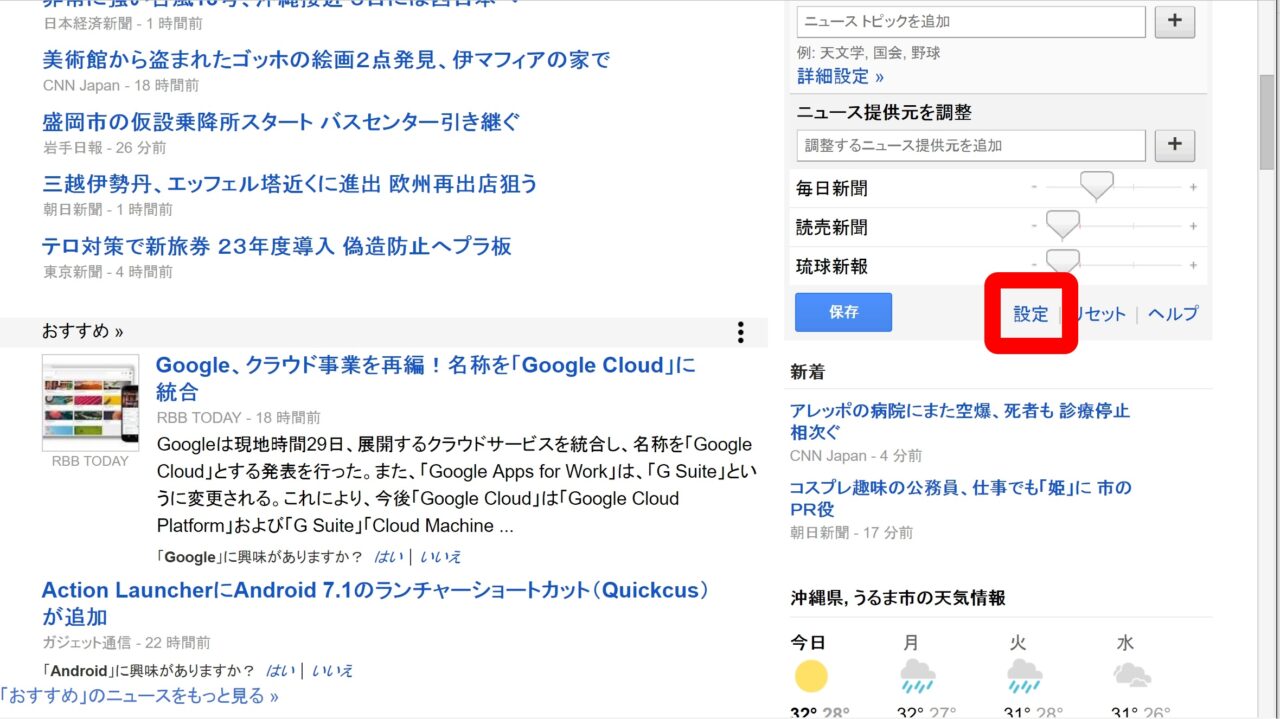This screenshot has width=1280, height=719.
Task: Open the three-dot menu for おすすめ
Action: coord(740,332)
